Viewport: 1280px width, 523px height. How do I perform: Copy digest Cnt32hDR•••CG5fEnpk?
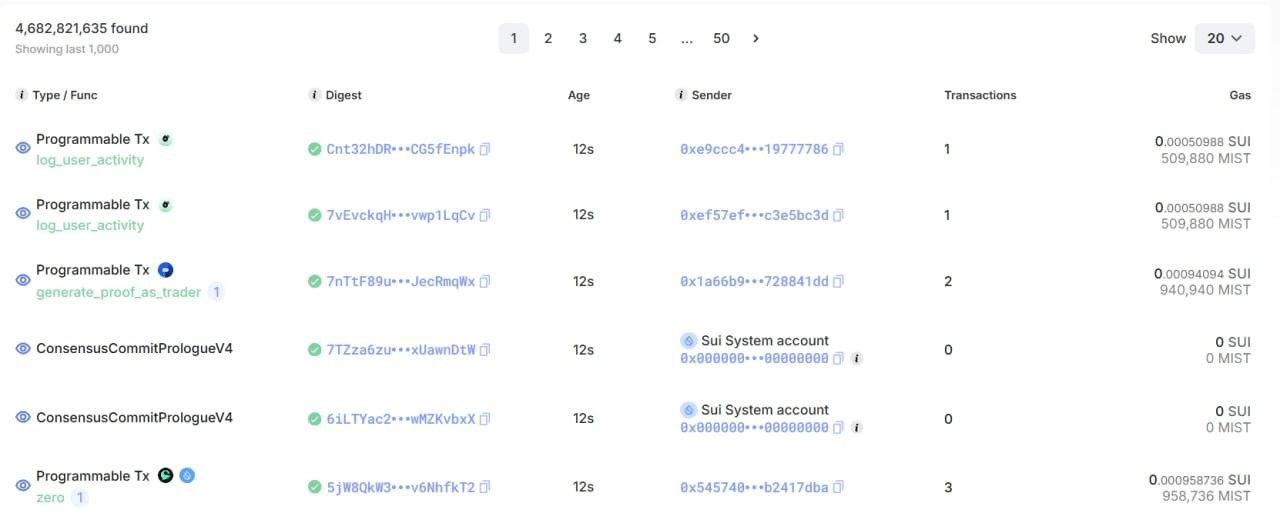tap(485, 149)
